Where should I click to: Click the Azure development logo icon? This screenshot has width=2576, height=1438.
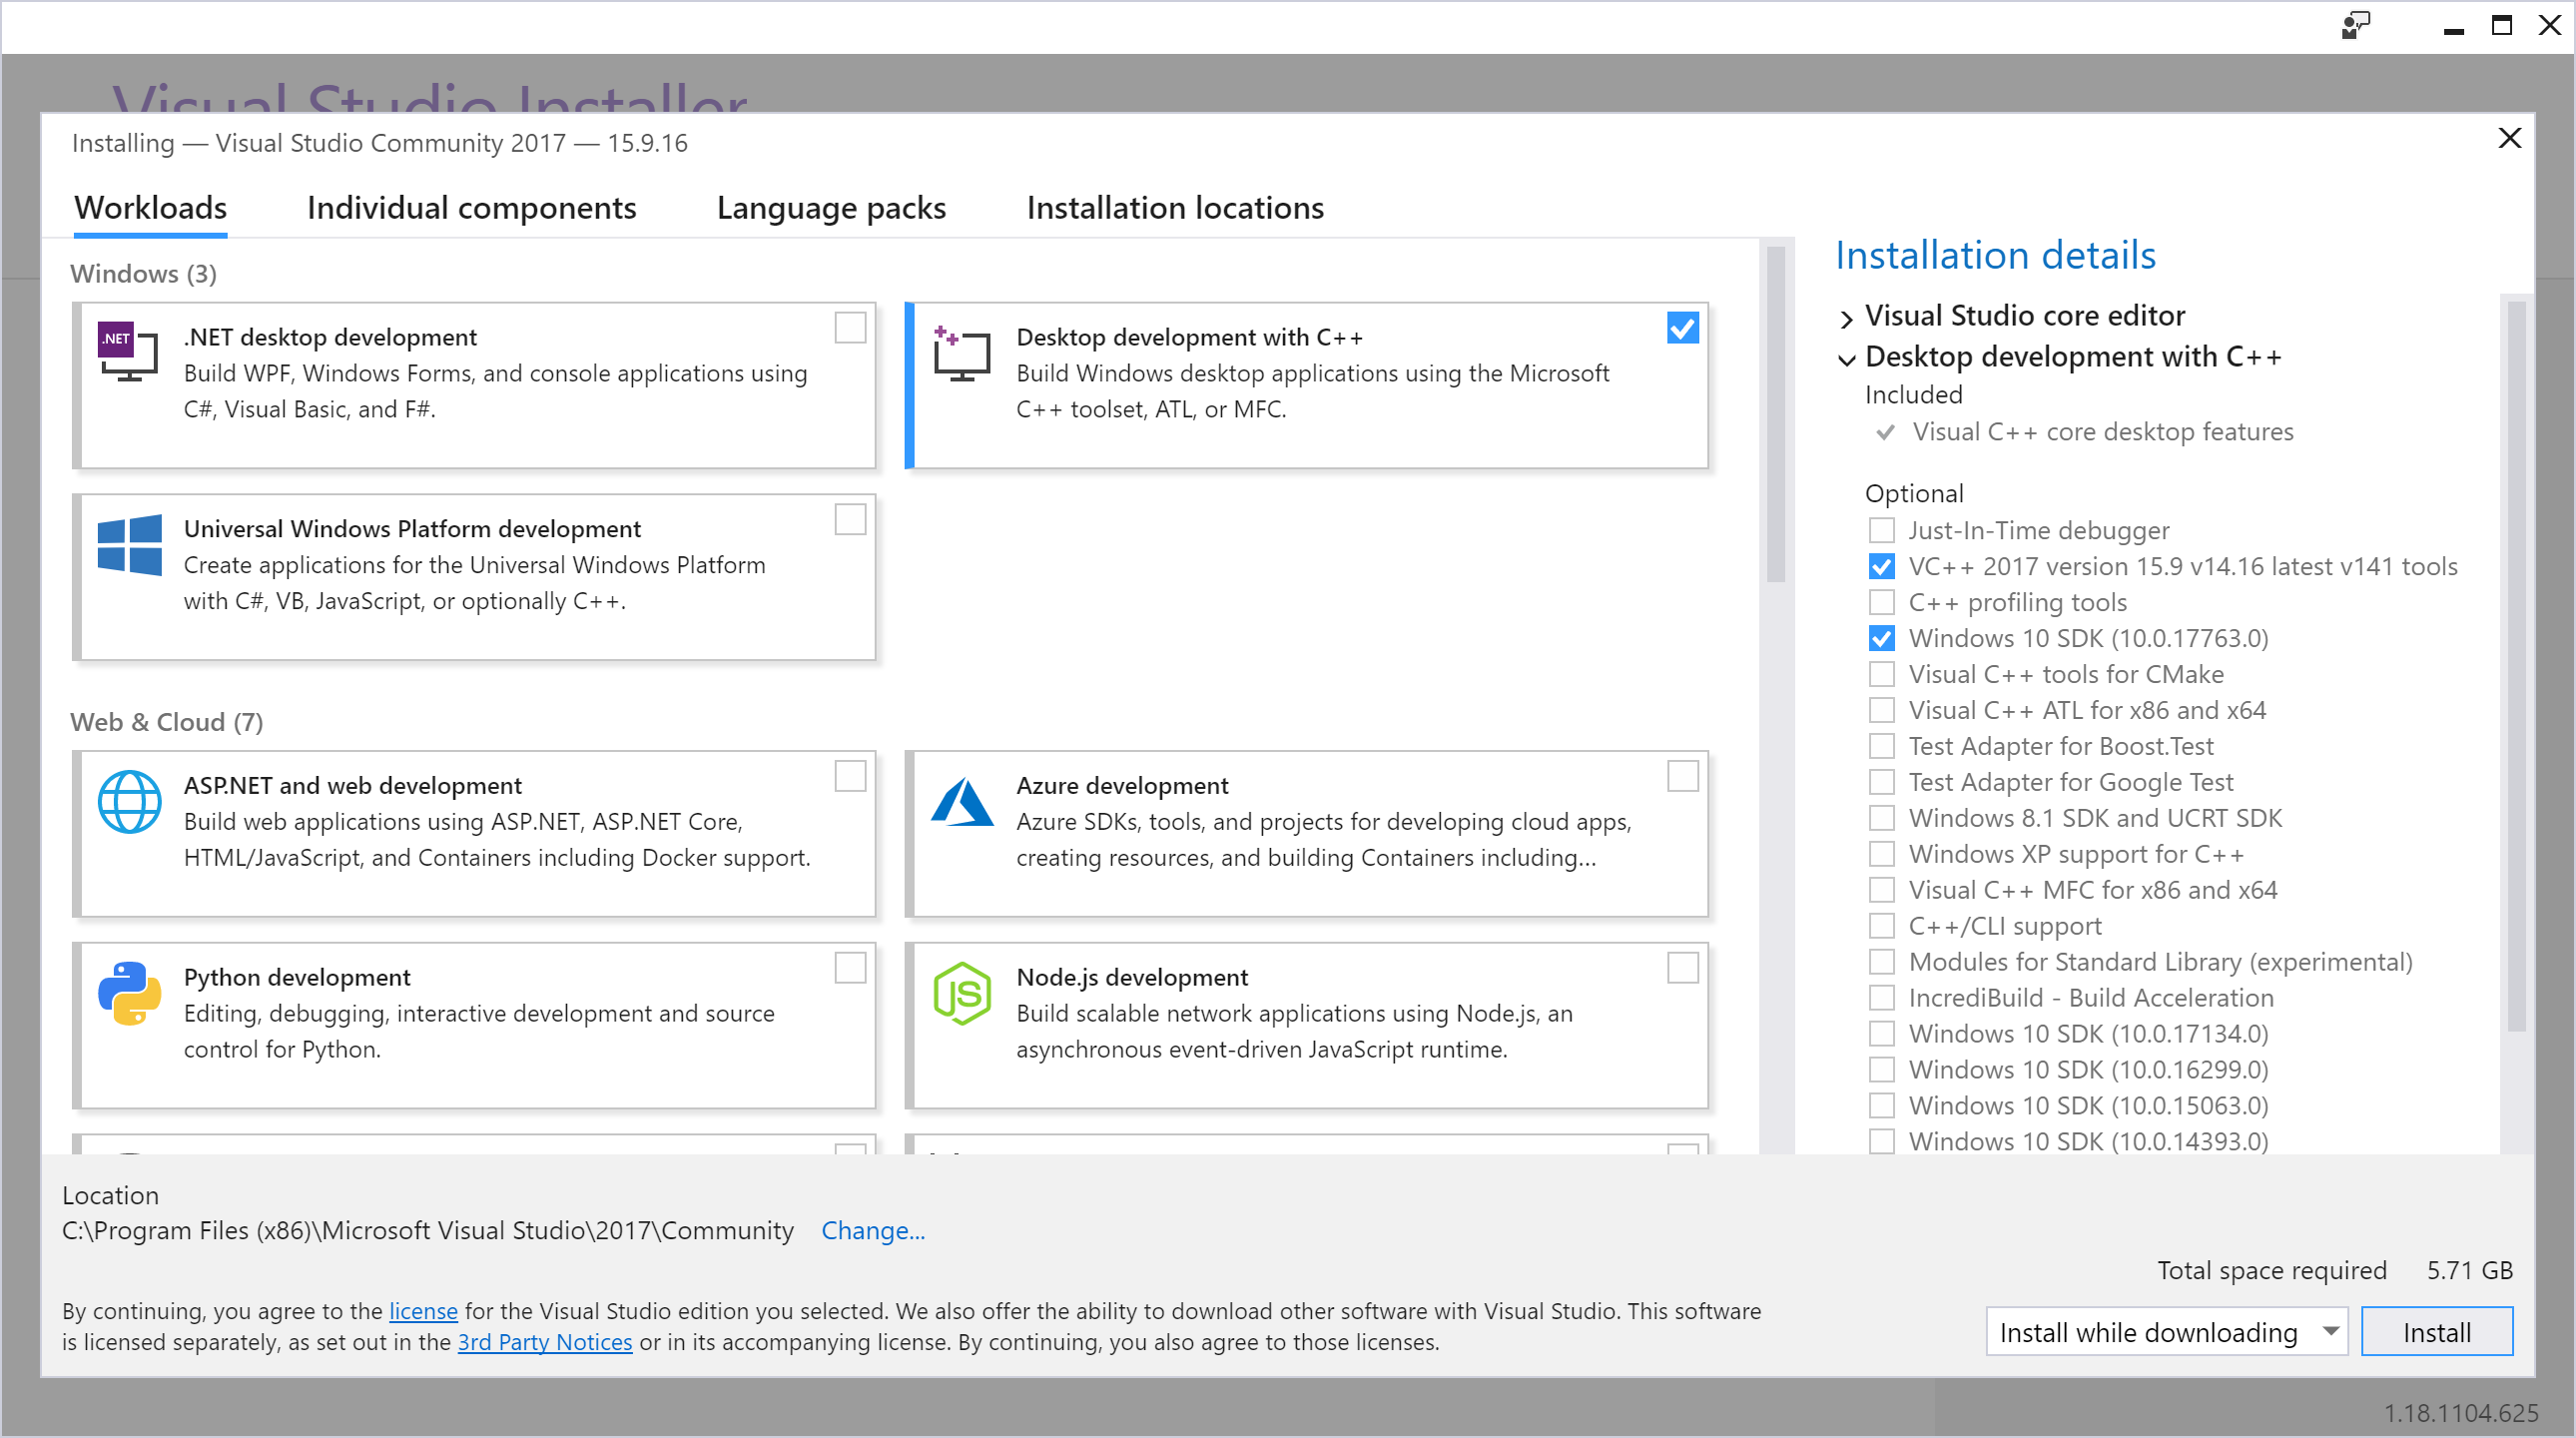[962, 802]
